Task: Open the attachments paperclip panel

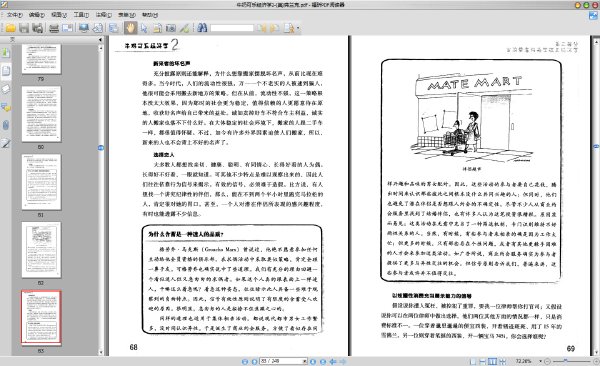Action: click(5, 125)
